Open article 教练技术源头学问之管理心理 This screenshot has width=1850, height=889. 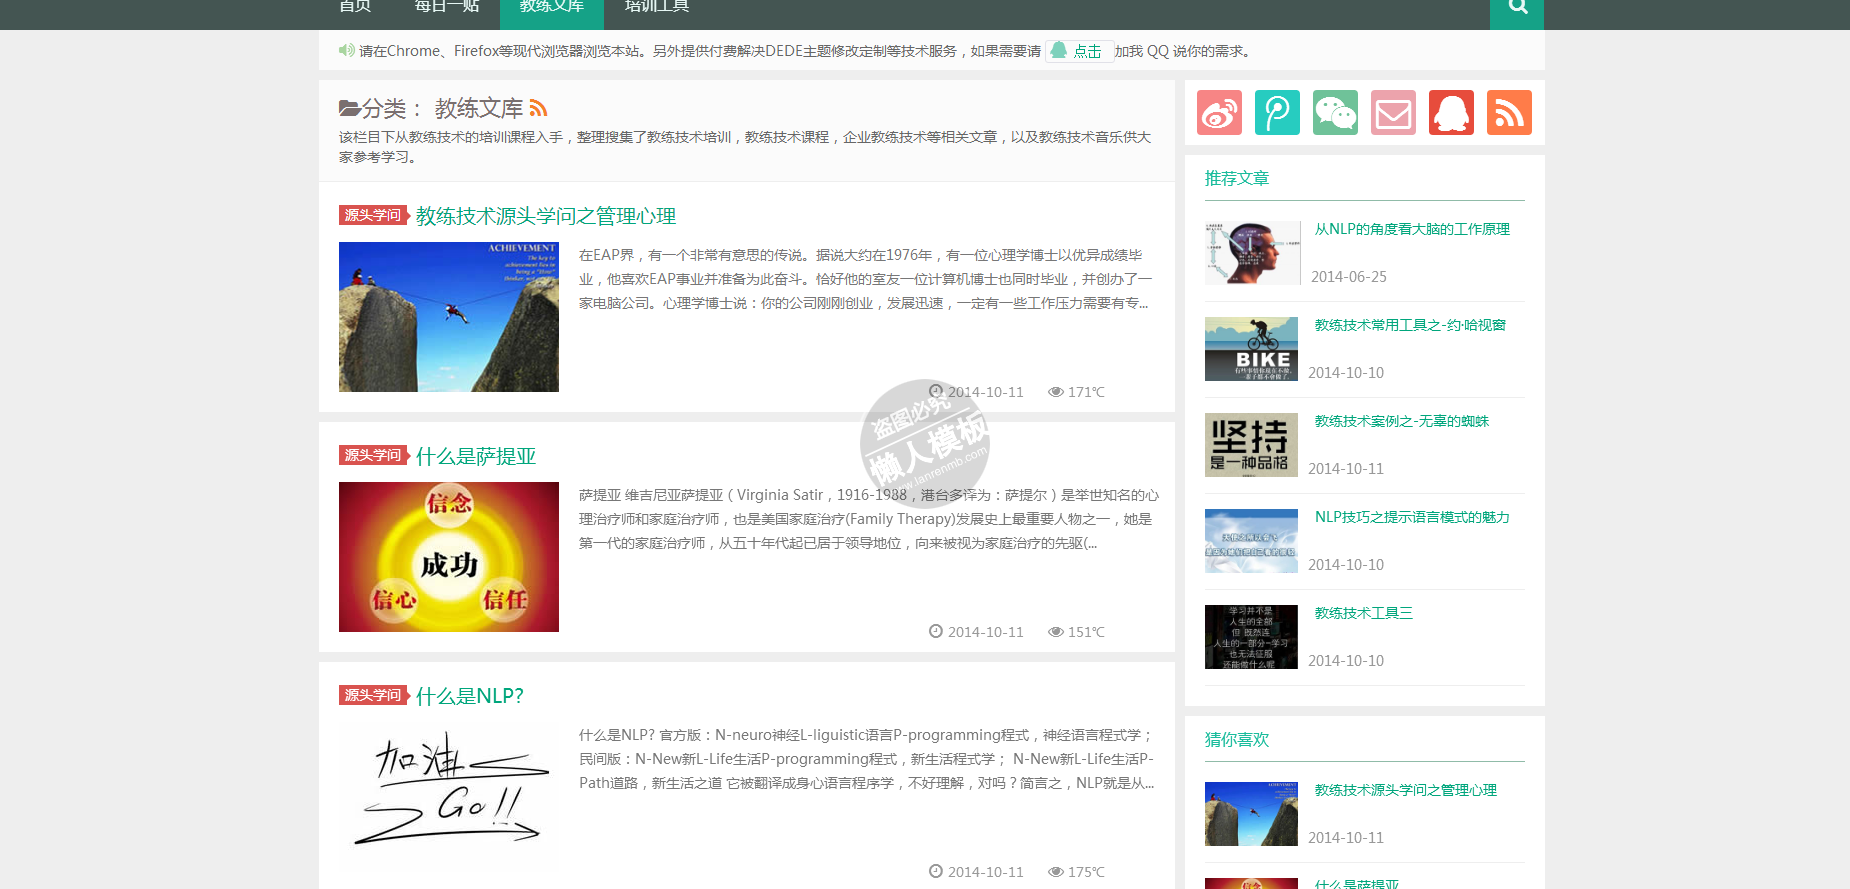point(545,216)
